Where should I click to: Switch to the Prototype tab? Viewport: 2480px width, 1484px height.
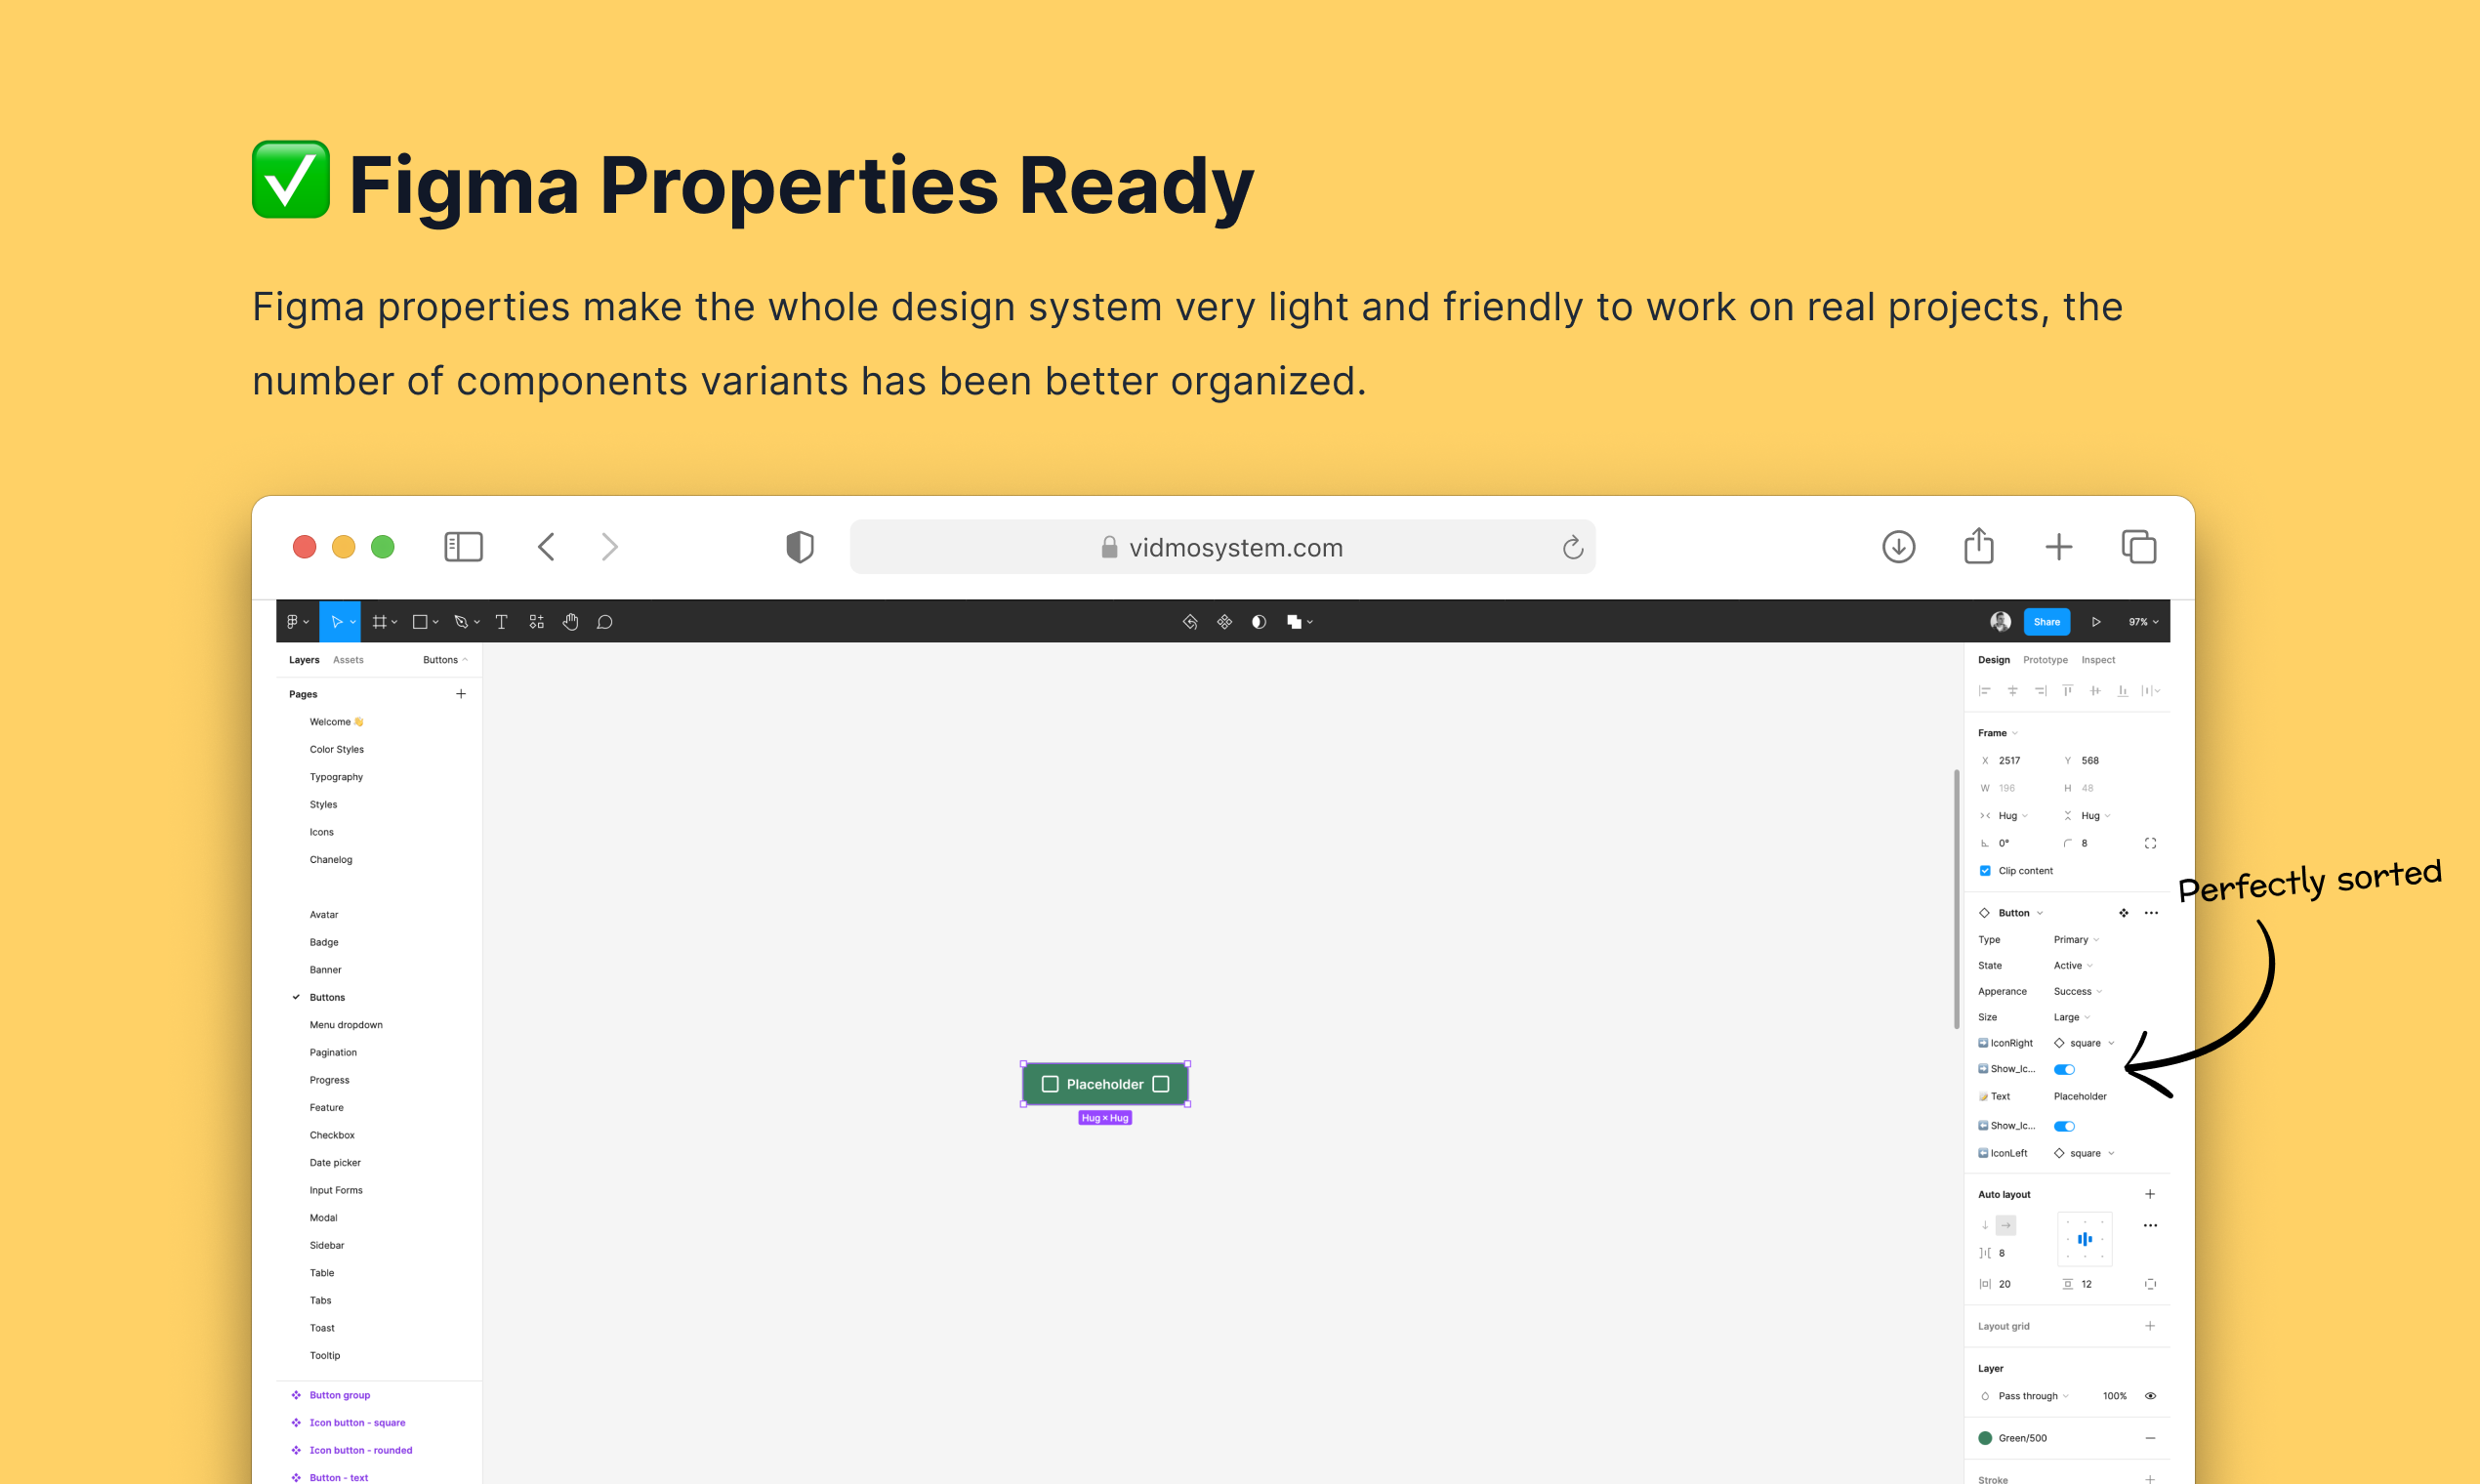[2045, 660]
